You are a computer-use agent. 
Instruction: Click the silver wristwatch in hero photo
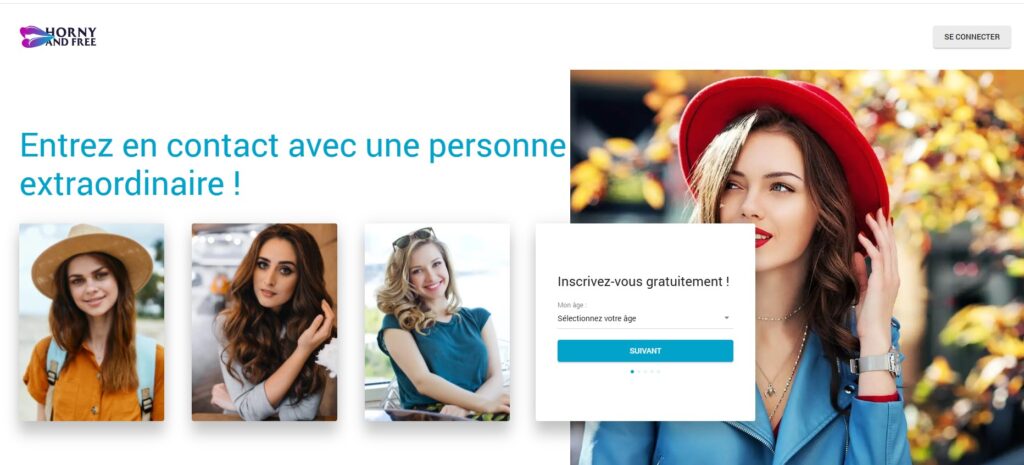pyautogui.click(x=876, y=363)
